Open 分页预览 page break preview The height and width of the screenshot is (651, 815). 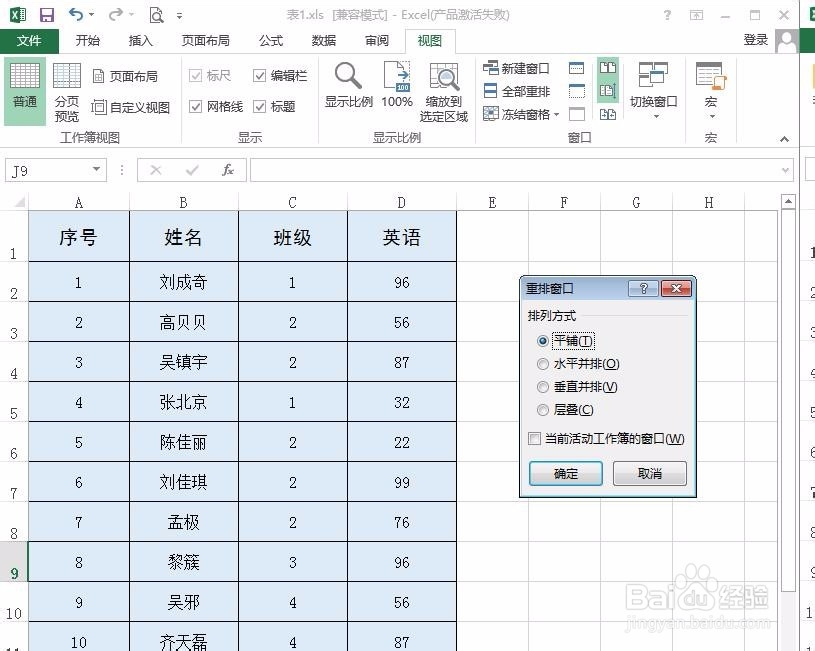point(66,88)
